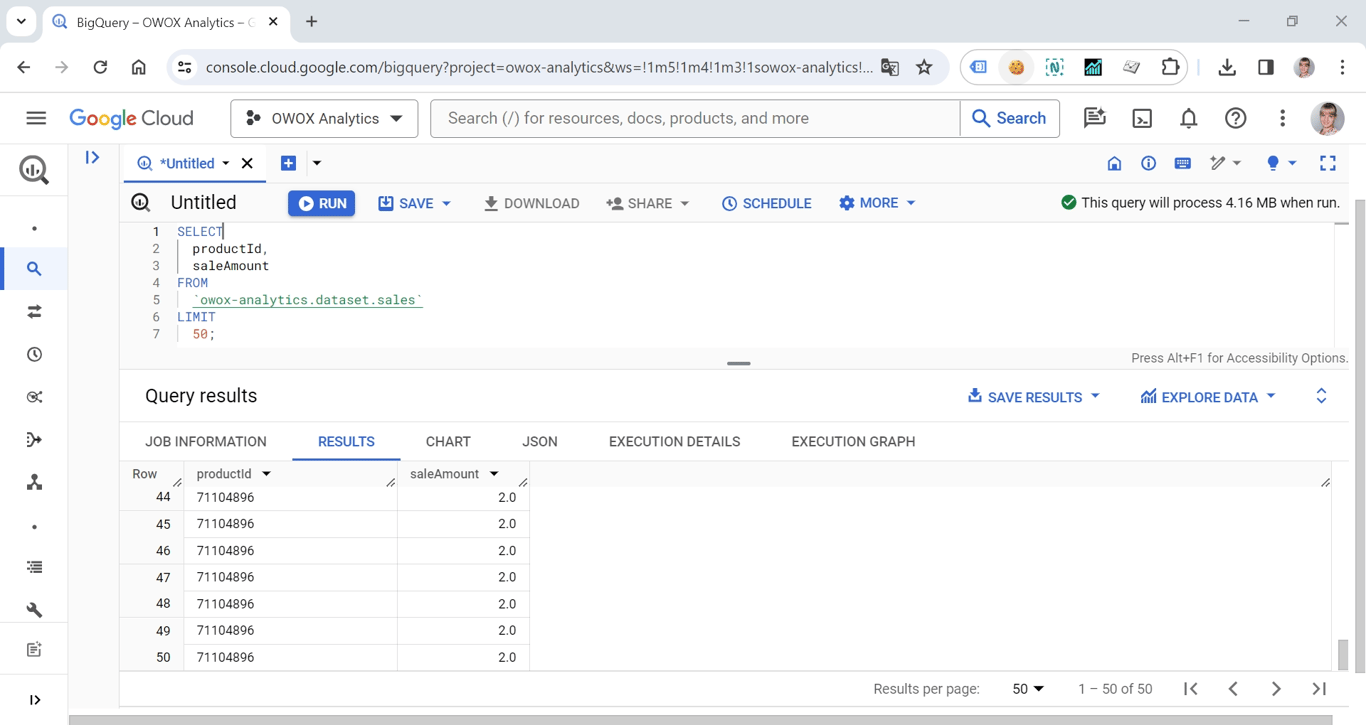
Task: Expand the Explorer panel toggle
Action: pyautogui.click(x=93, y=157)
